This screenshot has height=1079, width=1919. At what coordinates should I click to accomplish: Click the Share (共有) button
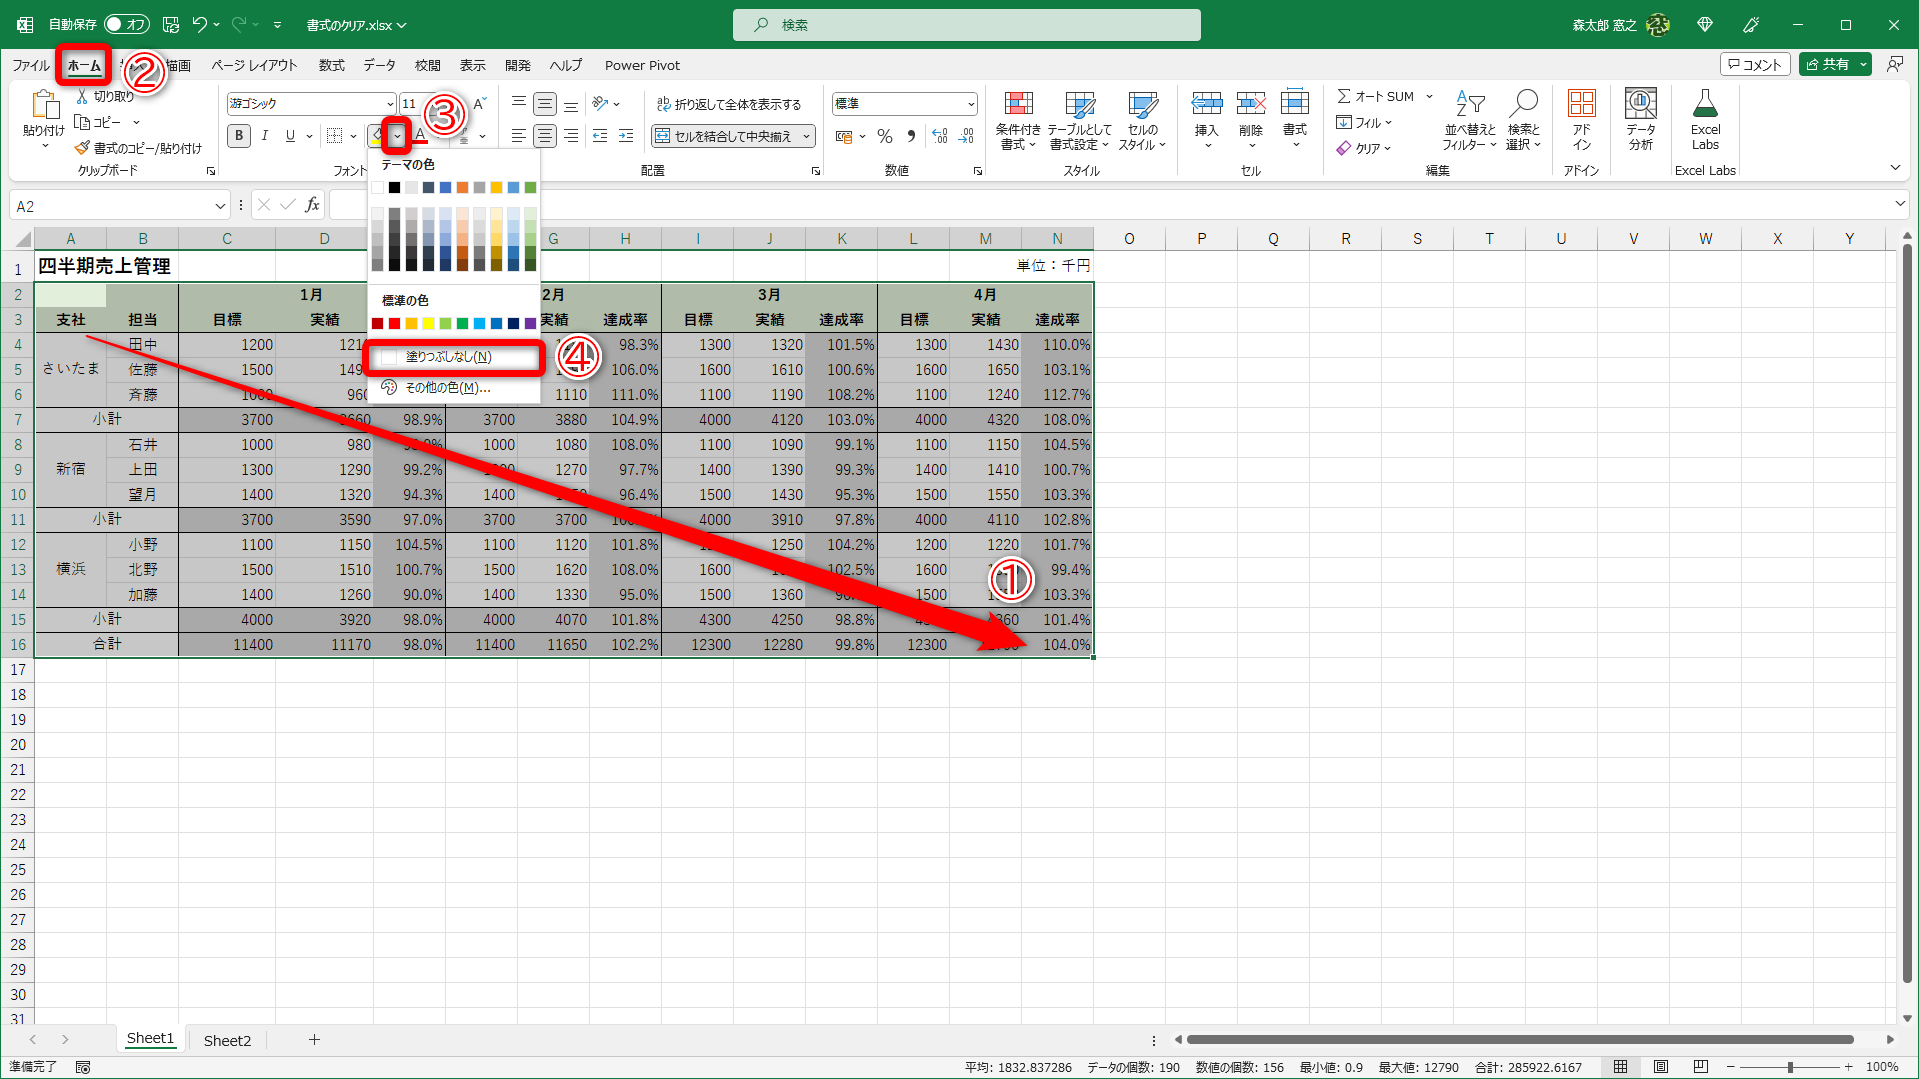1835,64
